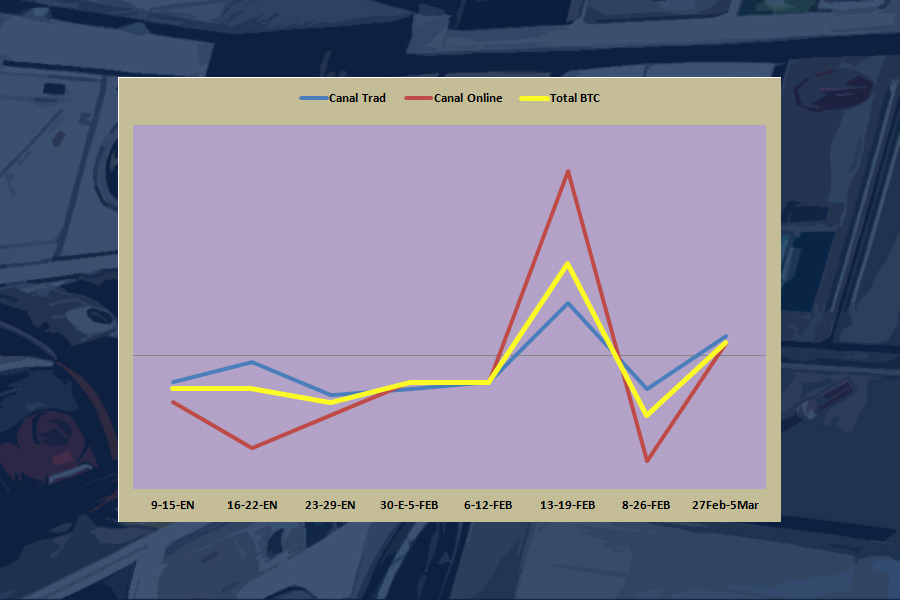Click the Total BTC legend label
The image size is (900, 600).
(x=575, y=98)
